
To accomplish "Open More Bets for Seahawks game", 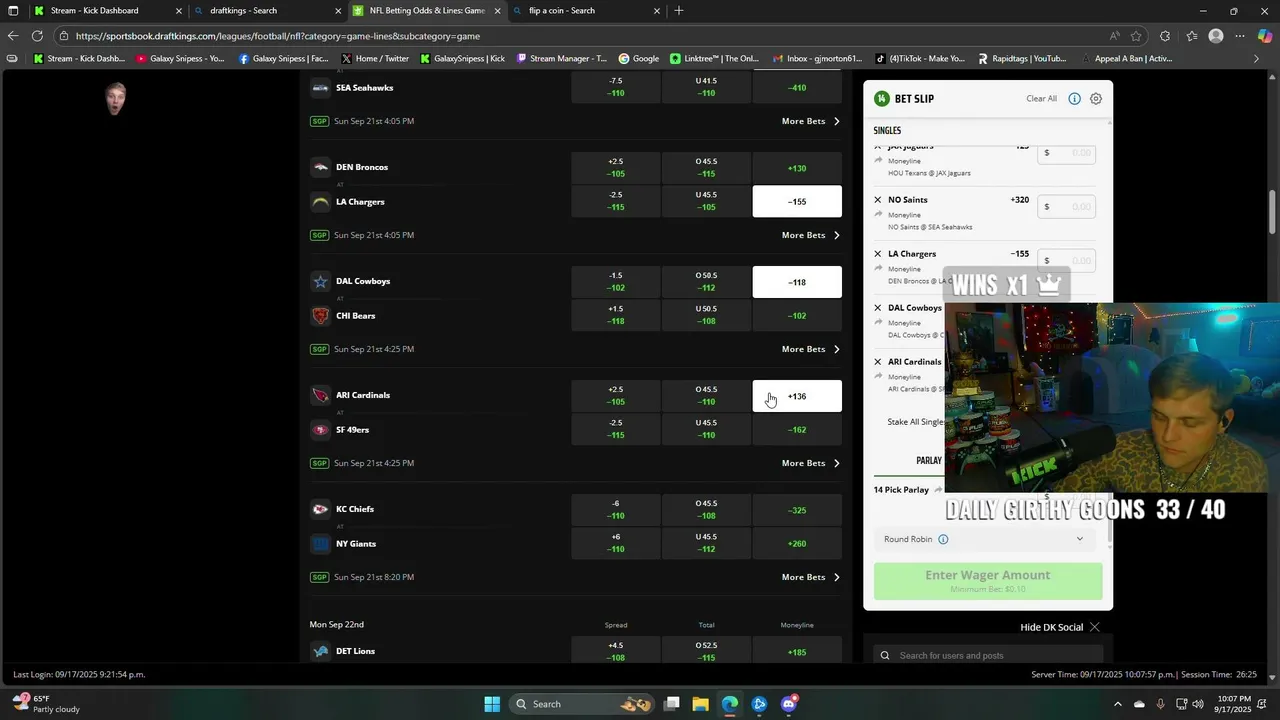I will pos(810,121).
